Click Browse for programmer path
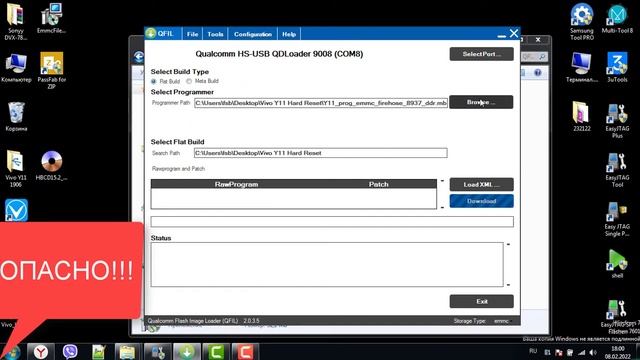This screenshot has height=360, width=640. [x=481, y=102]
